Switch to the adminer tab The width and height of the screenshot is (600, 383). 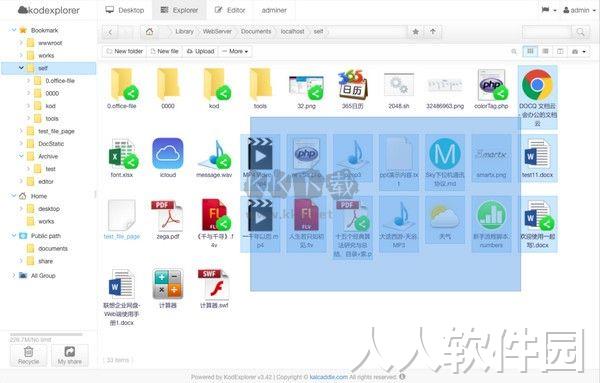click(x=274, y=10)
